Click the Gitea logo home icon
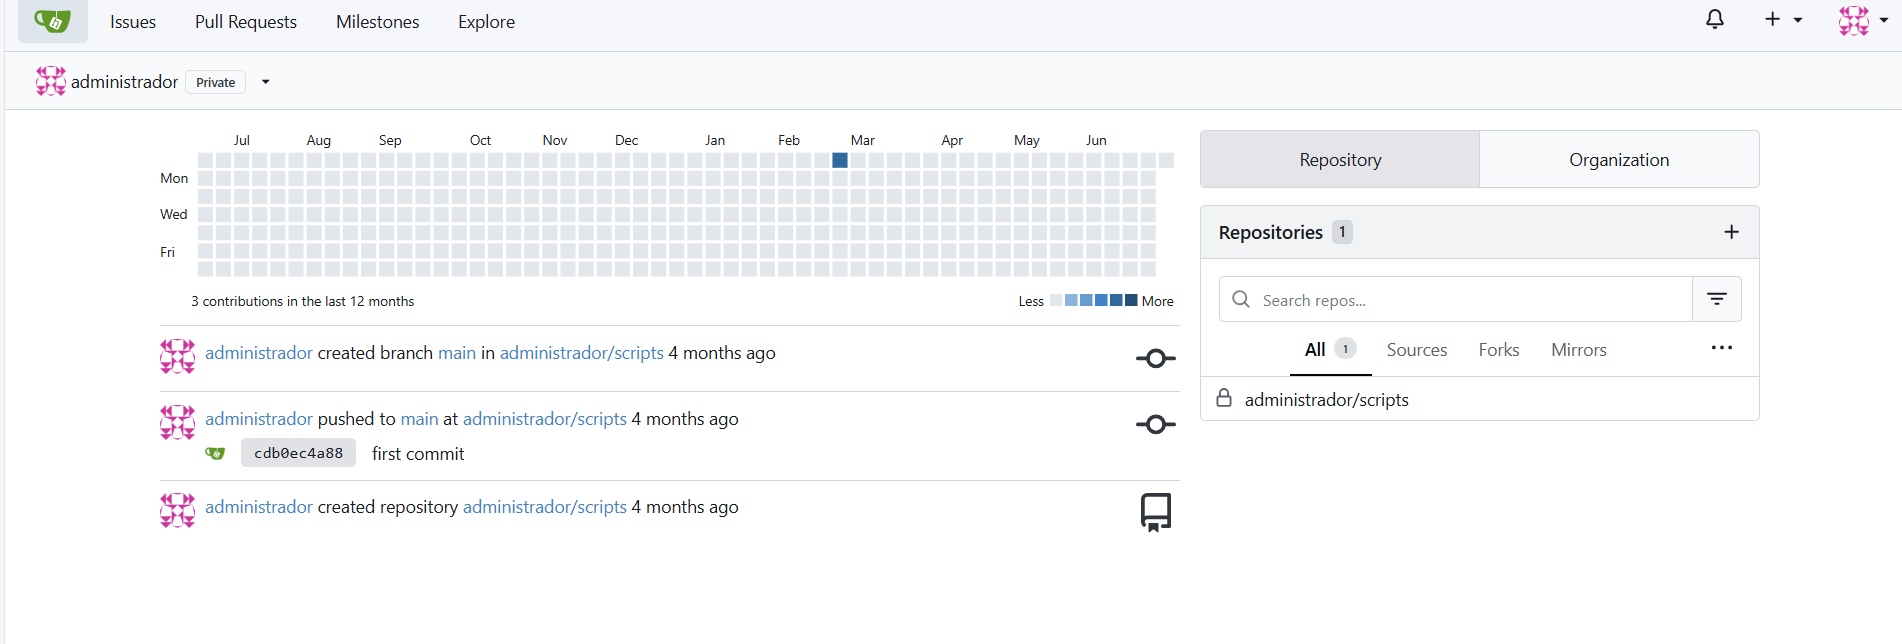 click(52, 21)
